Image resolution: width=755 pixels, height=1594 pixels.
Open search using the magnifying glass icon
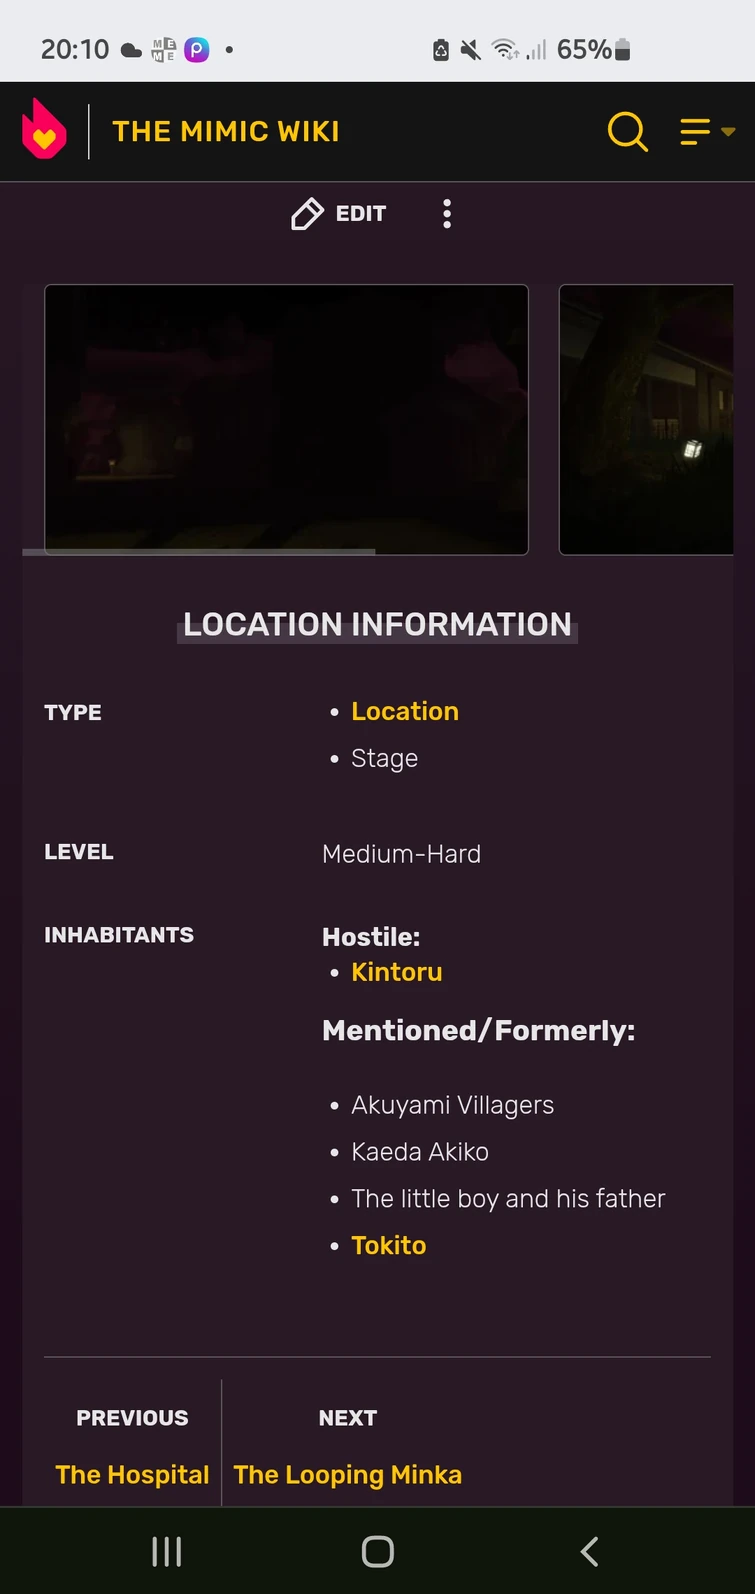click(x=628, y=131)
